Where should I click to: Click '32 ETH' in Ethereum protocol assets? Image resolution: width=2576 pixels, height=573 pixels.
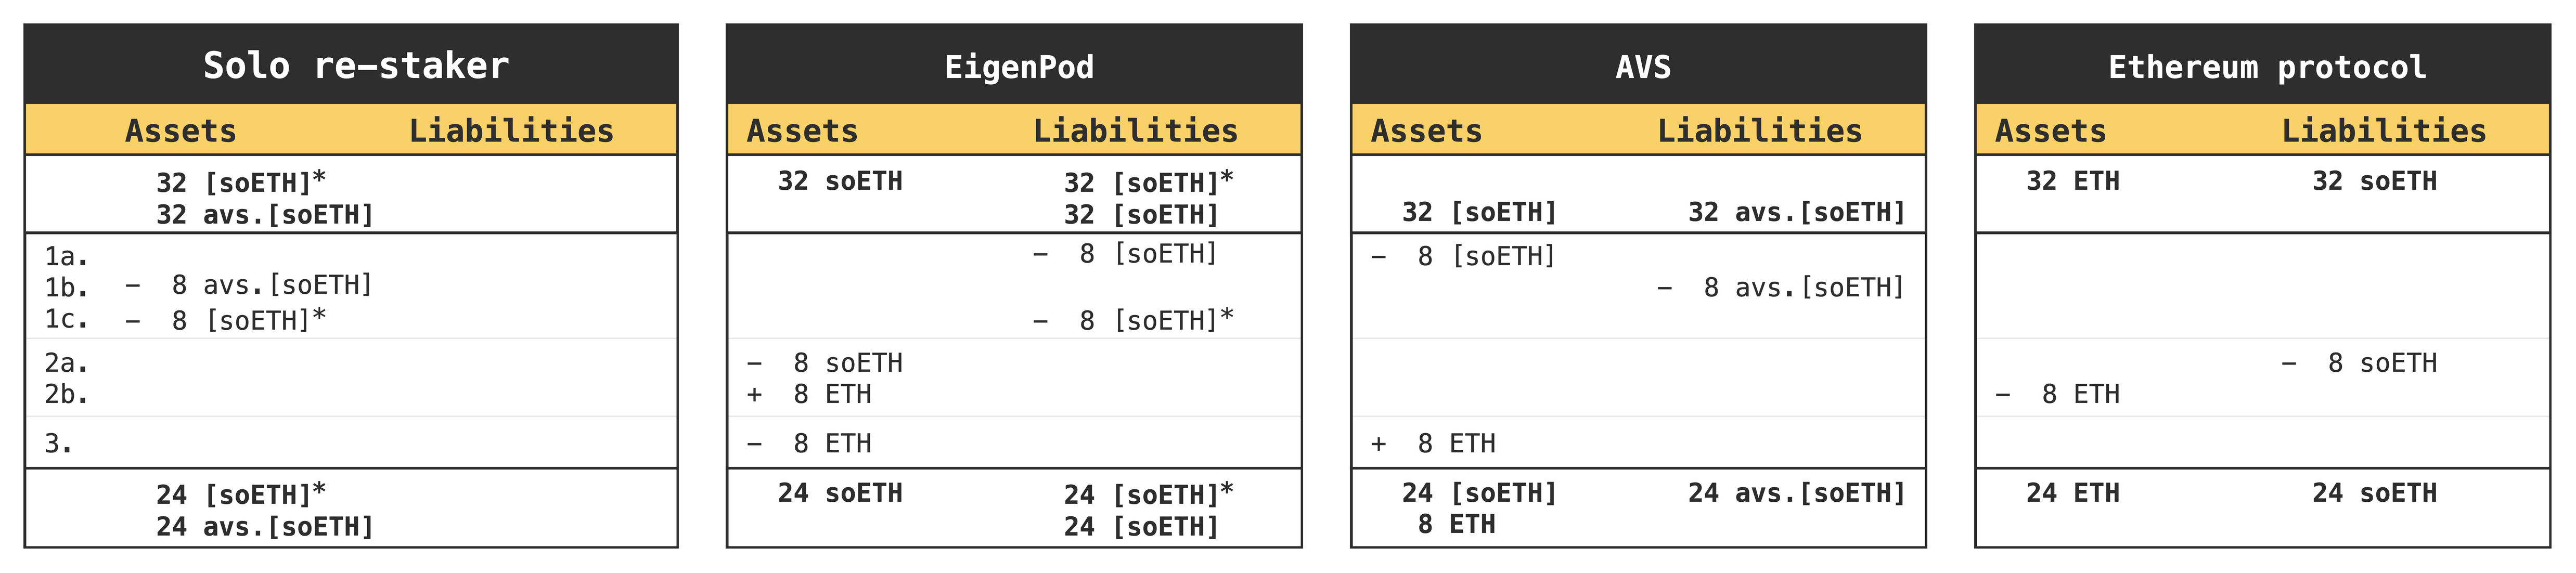pyautogui.click(x=2072, y=181)
